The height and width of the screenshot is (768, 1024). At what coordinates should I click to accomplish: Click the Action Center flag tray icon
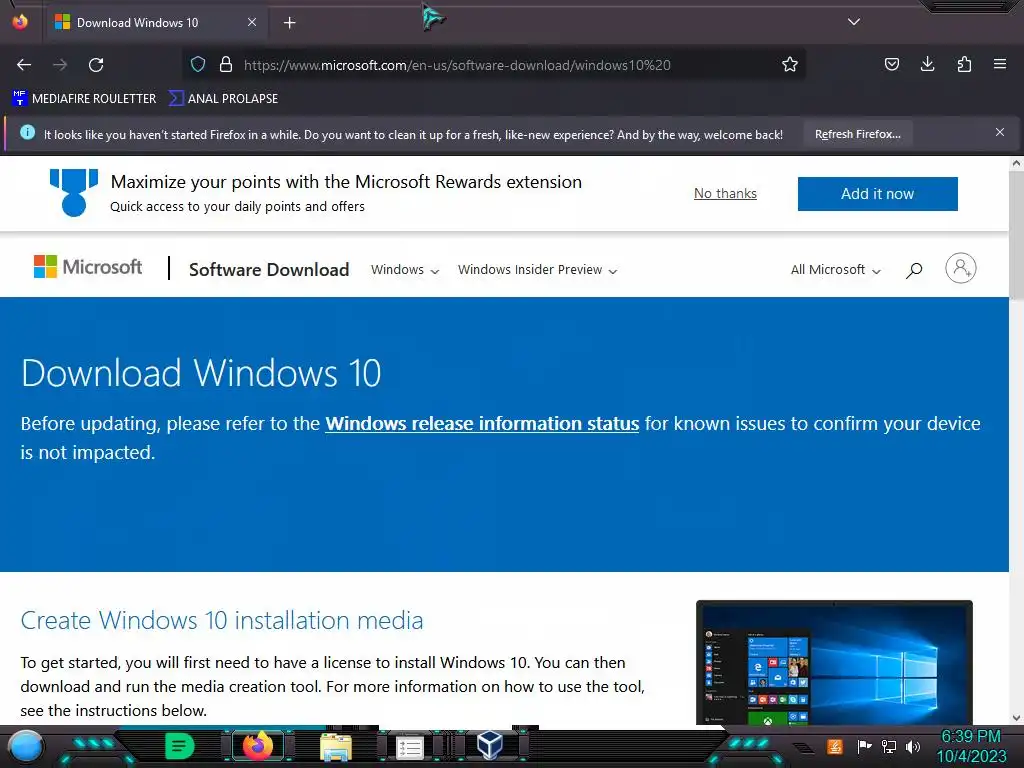coord(864,746)
